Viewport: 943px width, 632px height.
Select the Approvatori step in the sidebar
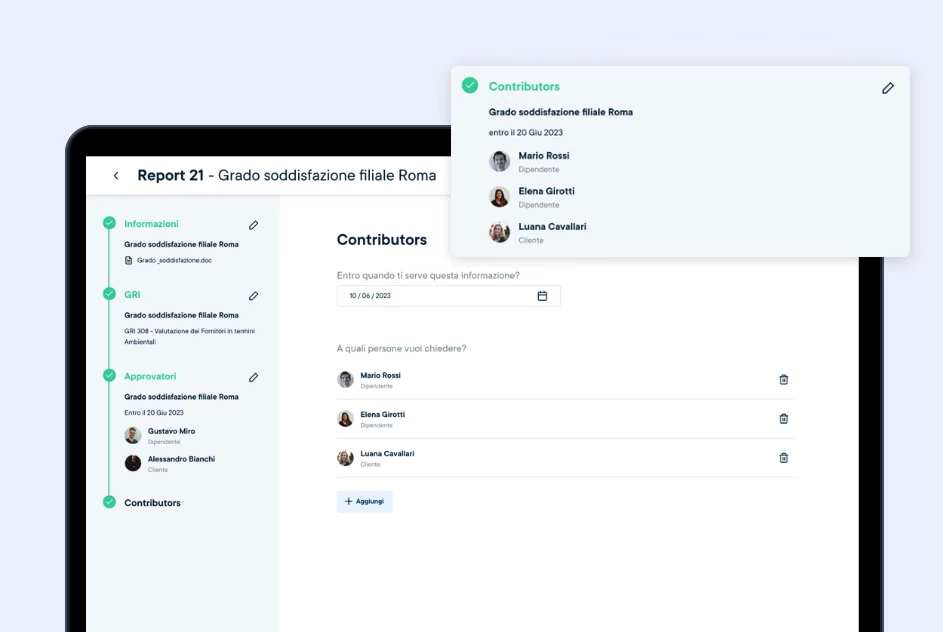tap(150, 376)
